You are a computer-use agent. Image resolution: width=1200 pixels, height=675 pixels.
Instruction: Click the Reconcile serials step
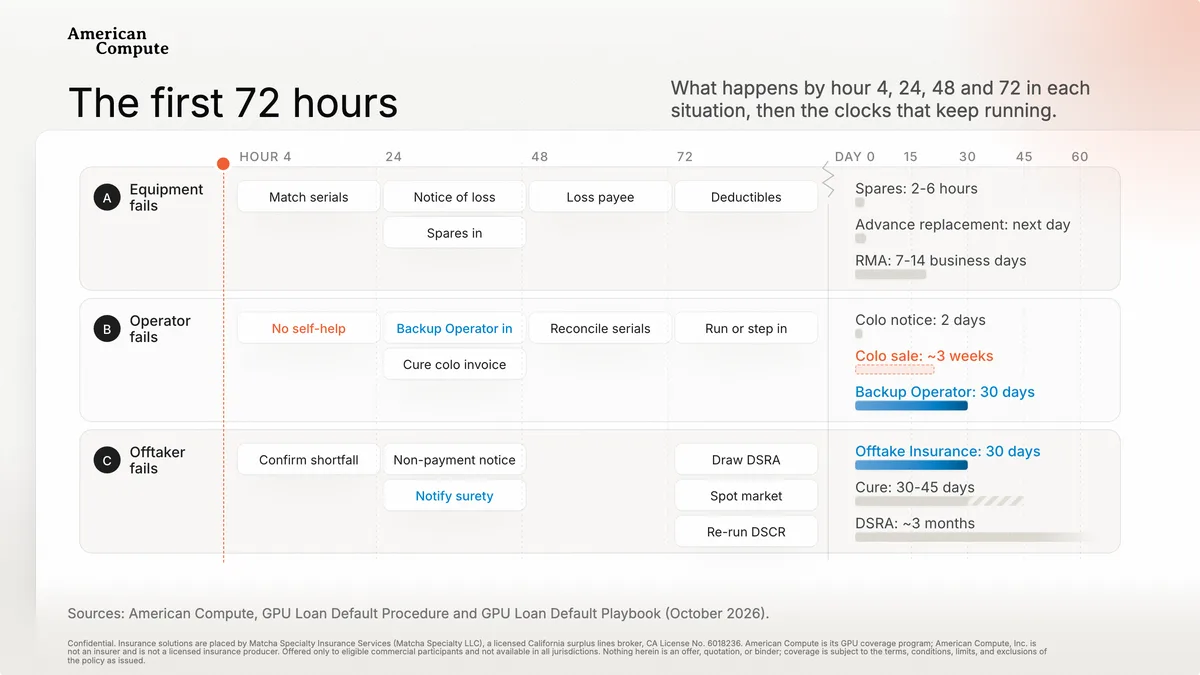[x=600, y=328]
